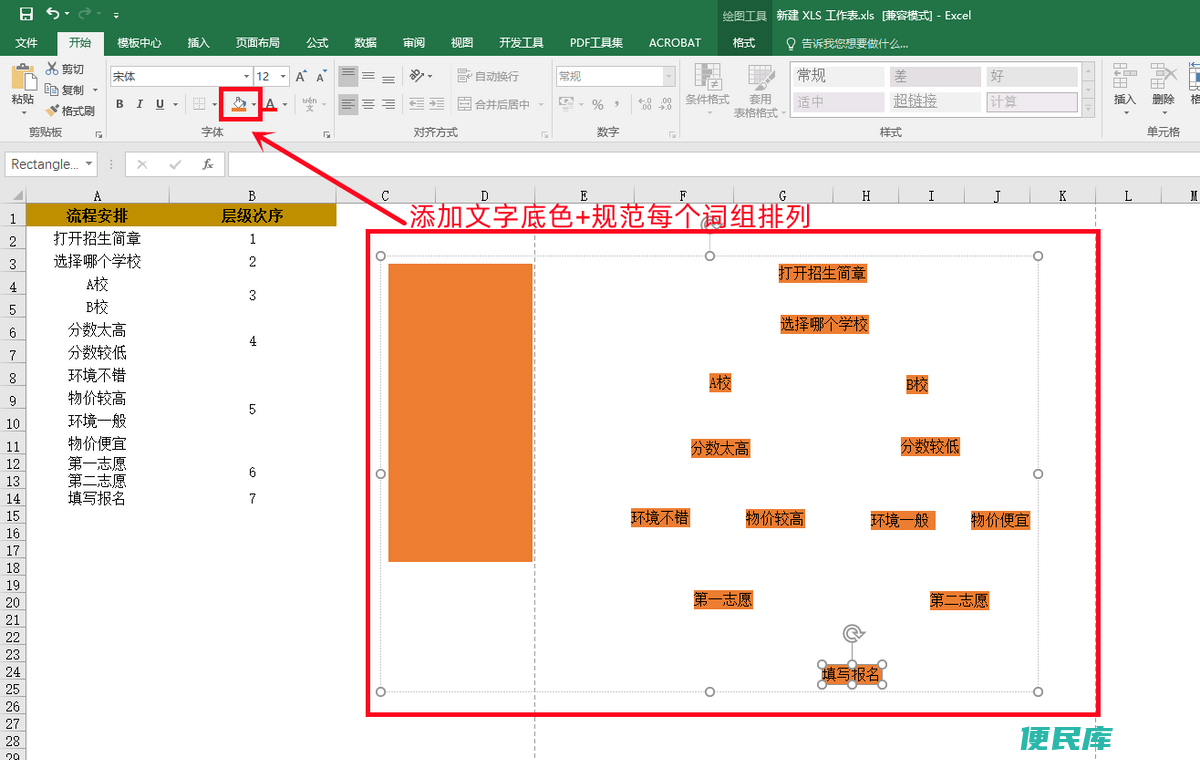Toggle Underline formatting
This screenshot has height=760, width=1200.
click(160, 104)
